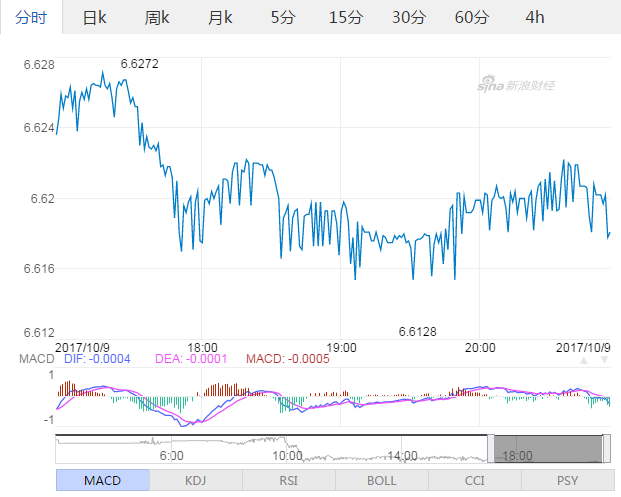Switch indicator to KDJ

[x=195, y=480]
